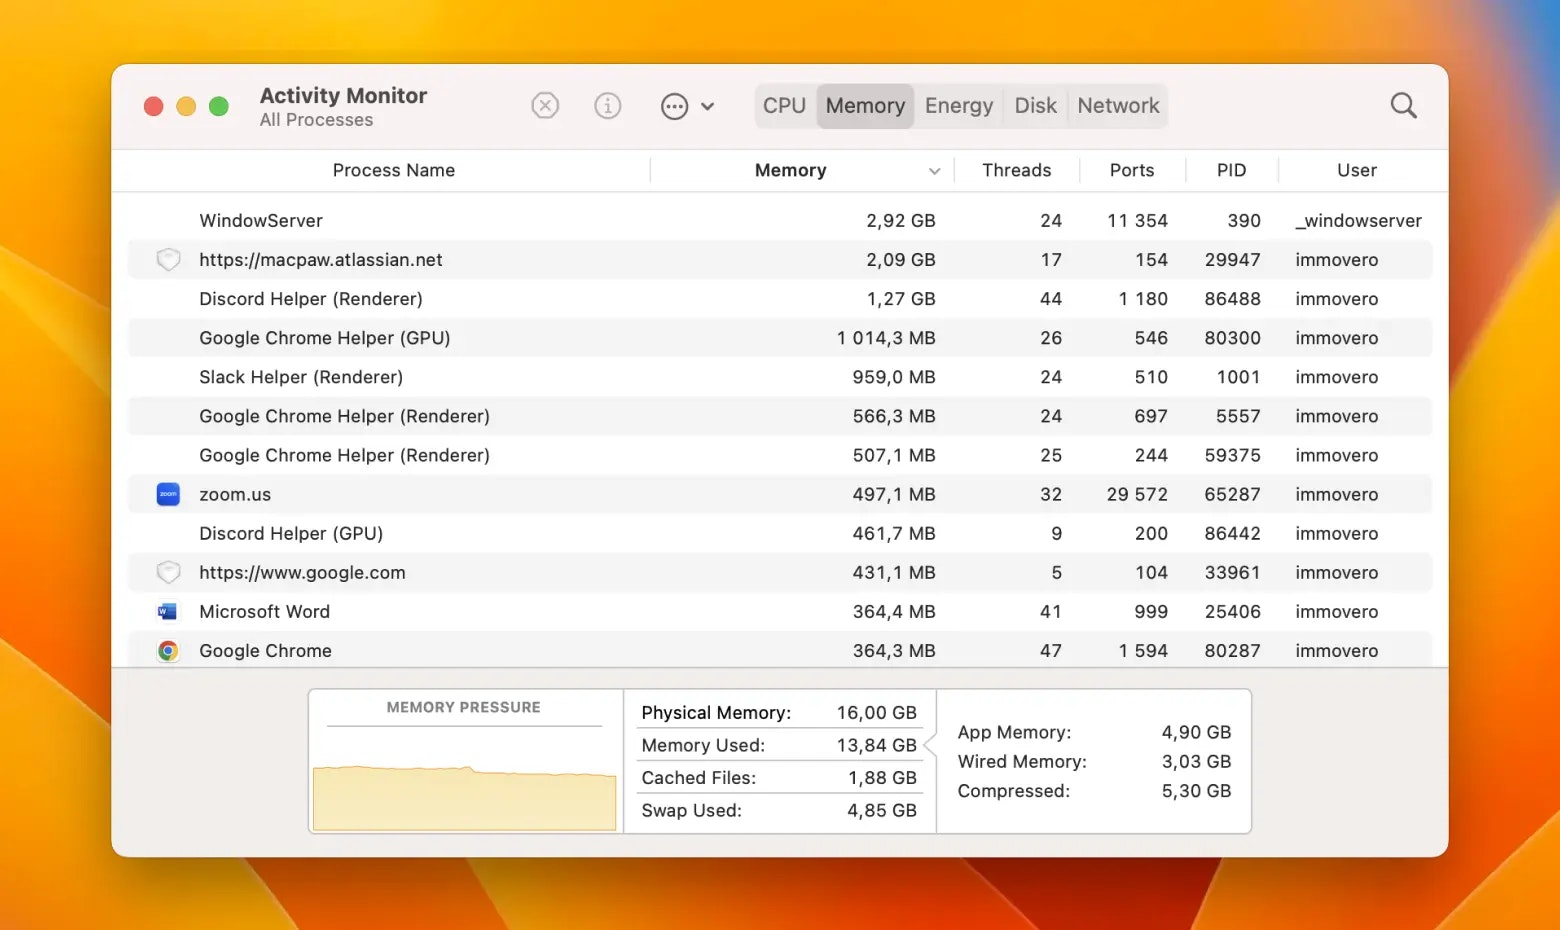Screen dimensions: 1560x930
Task: Click the _windowserver user cell
Action: (x=1358, y=221)
